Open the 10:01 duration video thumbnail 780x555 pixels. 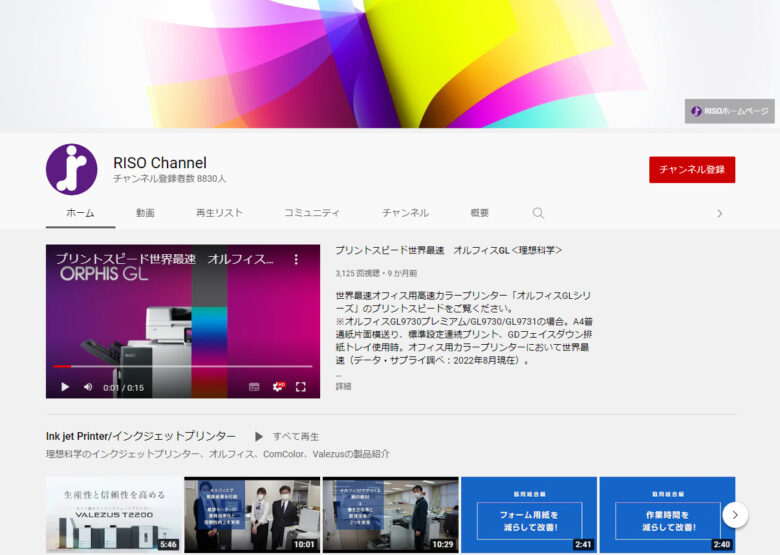[252, 515]
